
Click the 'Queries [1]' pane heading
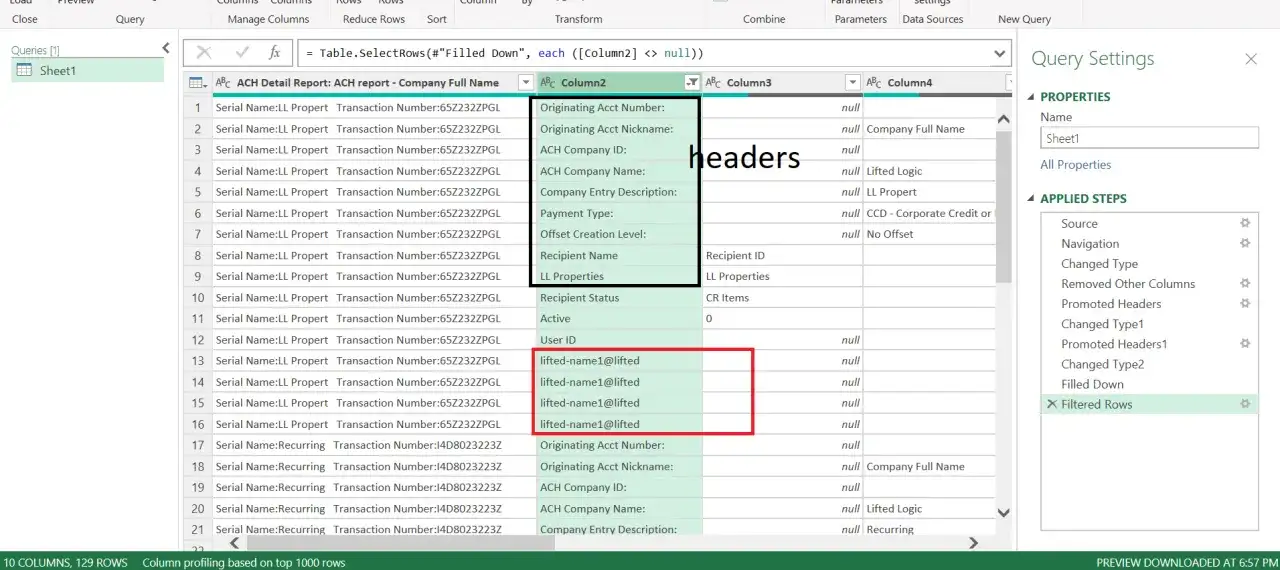tap(35, 50)
